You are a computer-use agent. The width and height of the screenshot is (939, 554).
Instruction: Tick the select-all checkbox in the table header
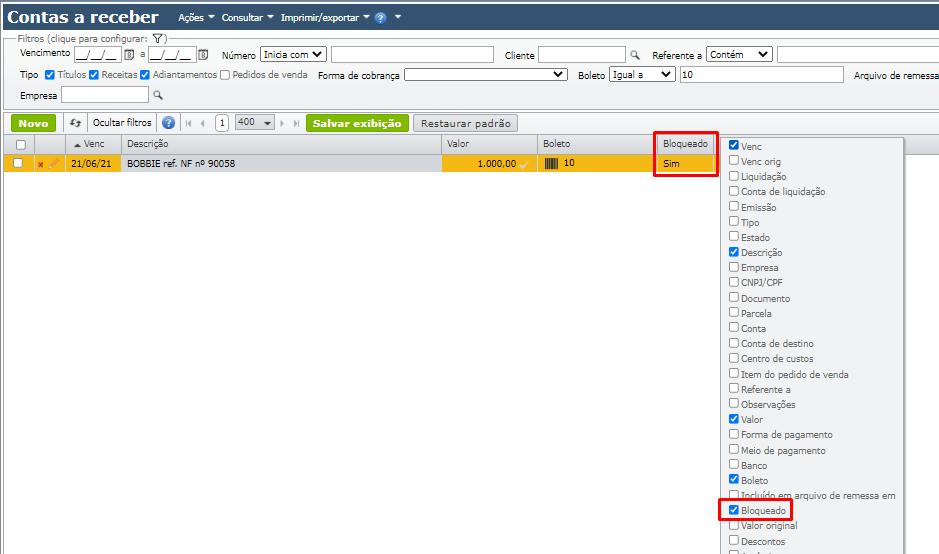coord(21,144)
